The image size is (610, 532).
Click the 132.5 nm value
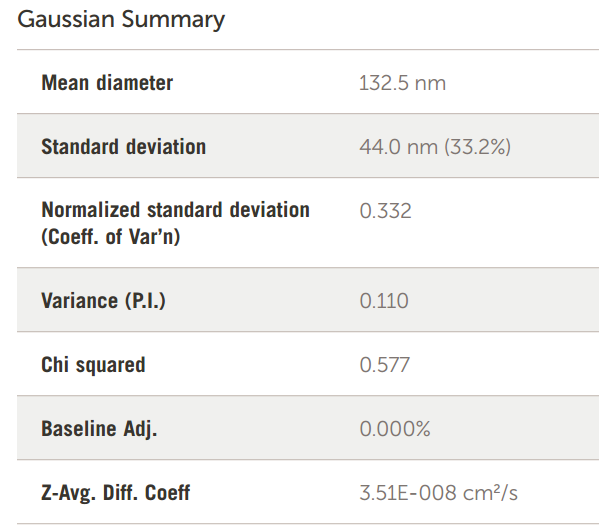click(402, 83)
